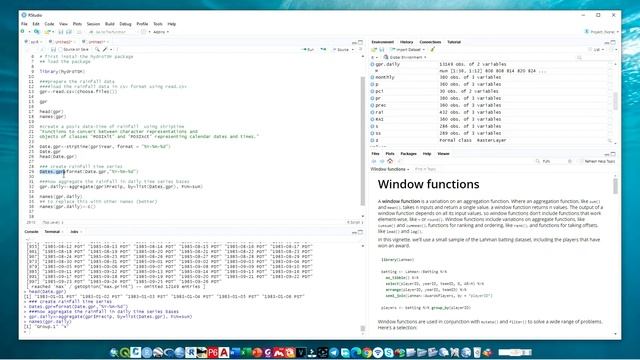The width and height of the screenshot is (640, 360).
Task: Click the help search input field
Action: point(554,161)
